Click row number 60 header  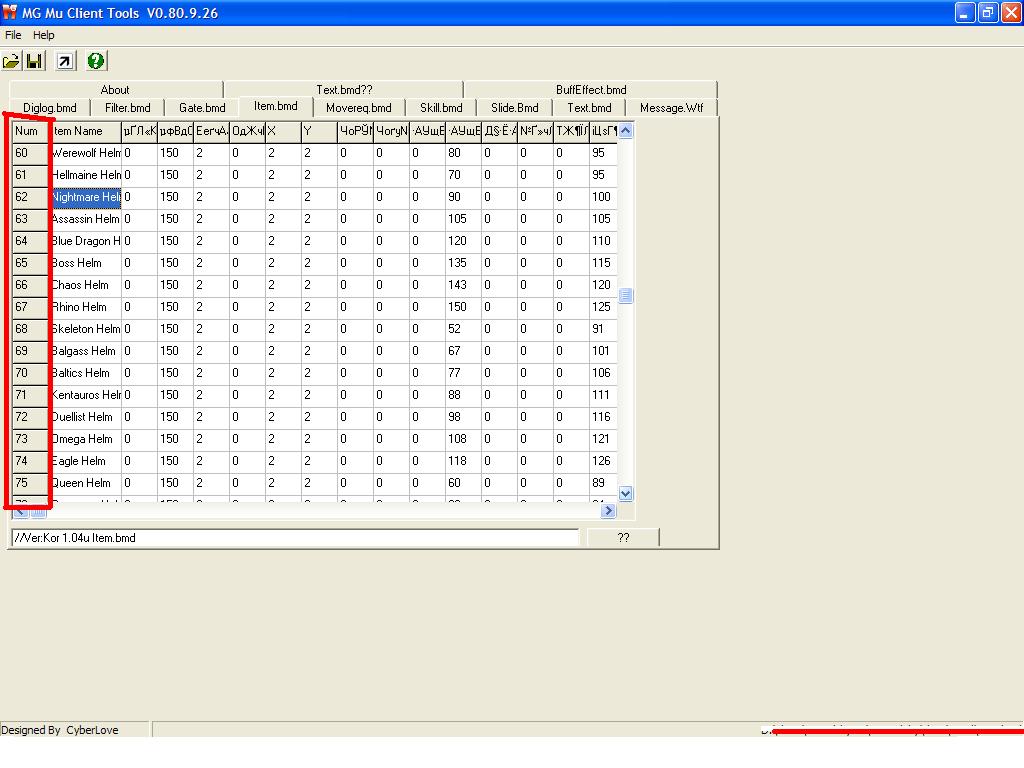click(30, 153)
